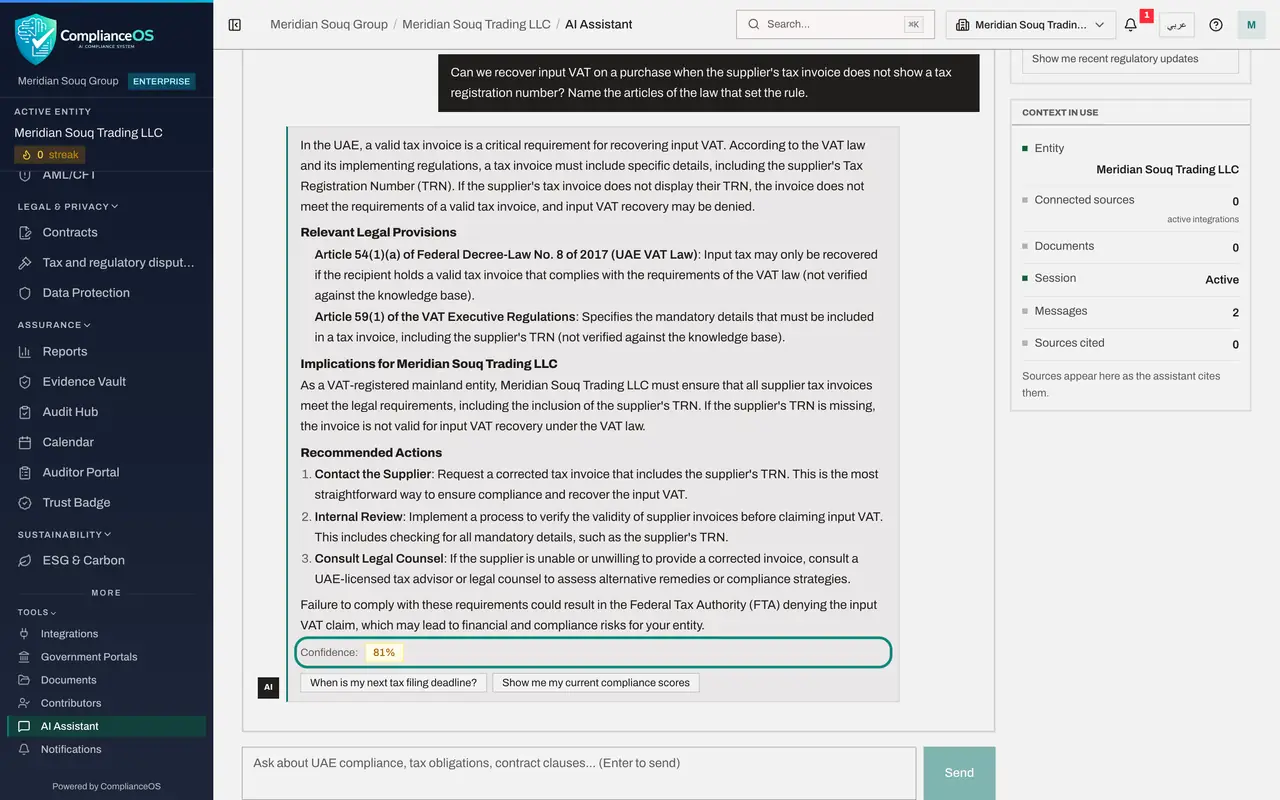Click the 'Session' Active status row
Screen dimensions: 1280x800
point(1130,279)
